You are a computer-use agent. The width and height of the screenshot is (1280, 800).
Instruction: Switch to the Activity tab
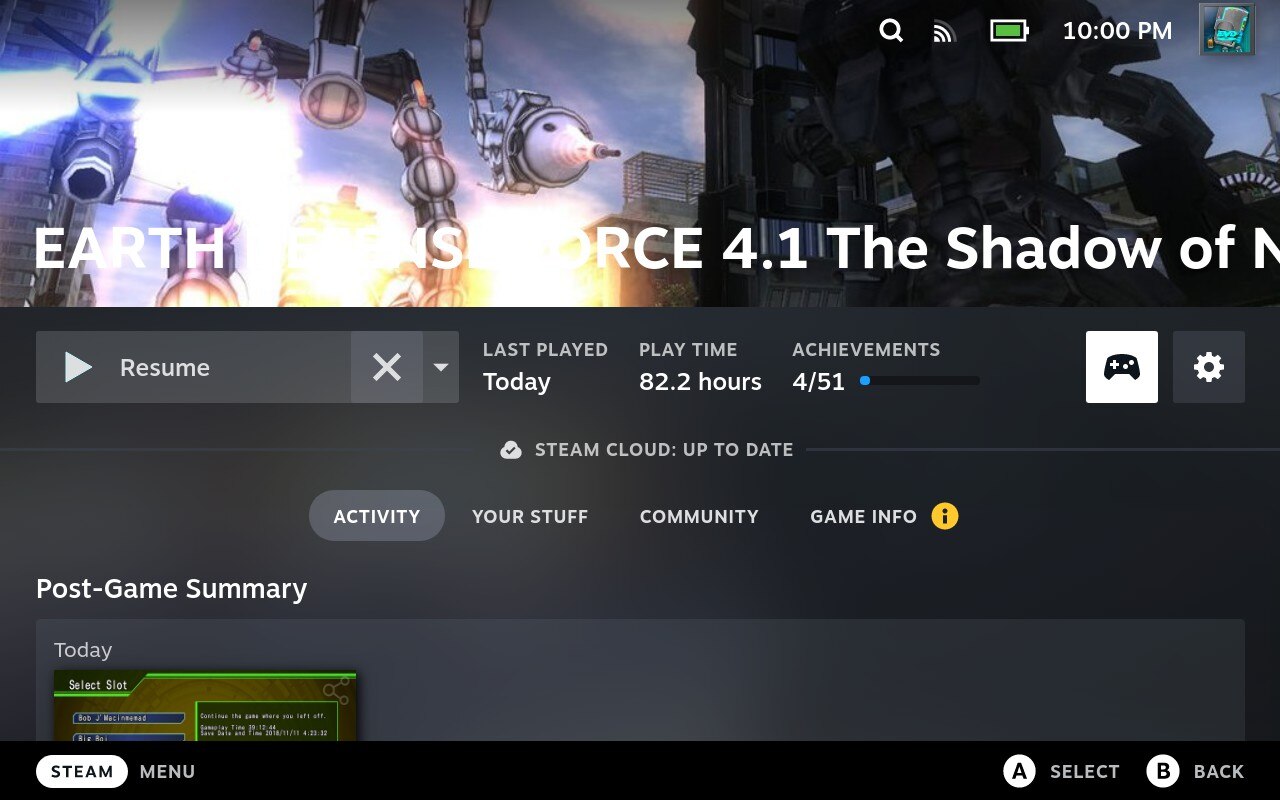click(x=376, y=516)
